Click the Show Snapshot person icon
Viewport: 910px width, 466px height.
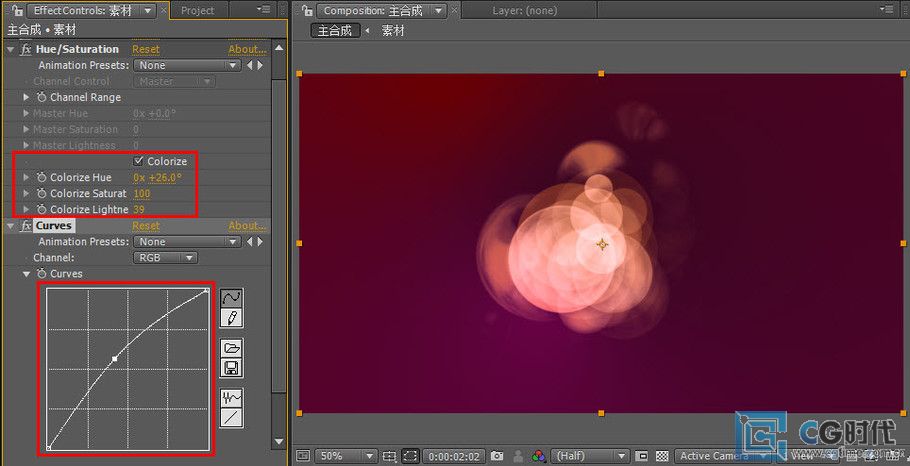coord(518,456)
